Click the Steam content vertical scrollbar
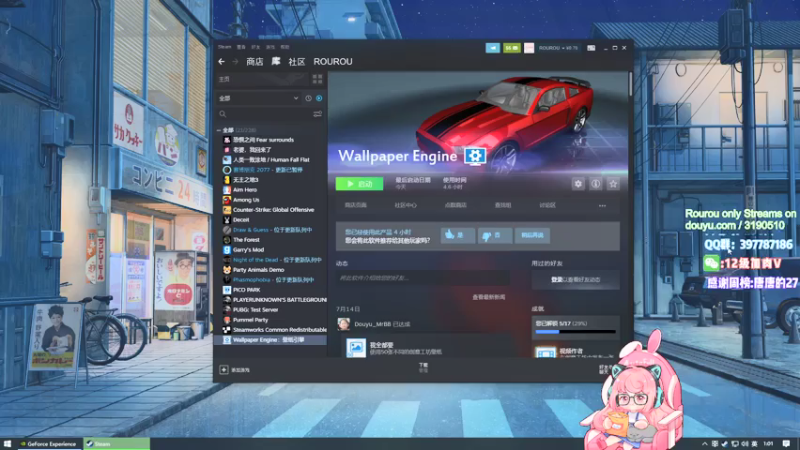Screen dimensions: 800x450 click(631, 84)
